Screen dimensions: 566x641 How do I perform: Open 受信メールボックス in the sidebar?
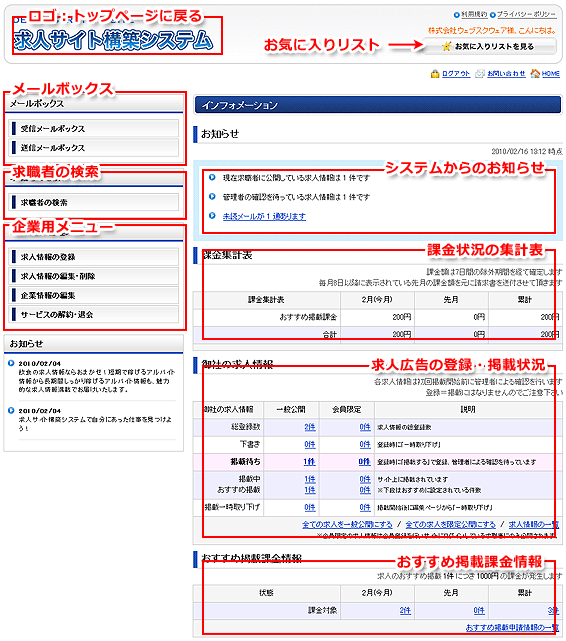(x=94, y=128)
